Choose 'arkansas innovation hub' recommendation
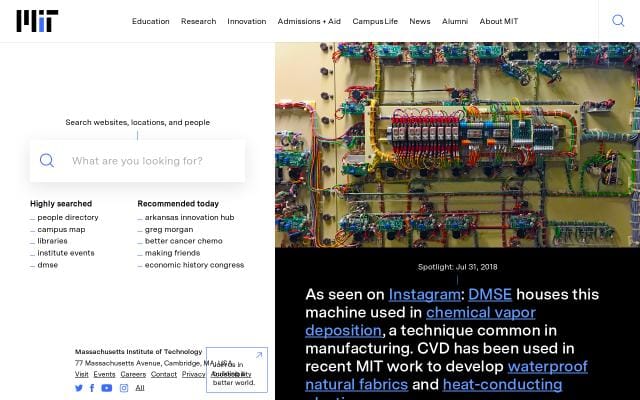This screenshot has height=400, width=640. coord(189,217)
